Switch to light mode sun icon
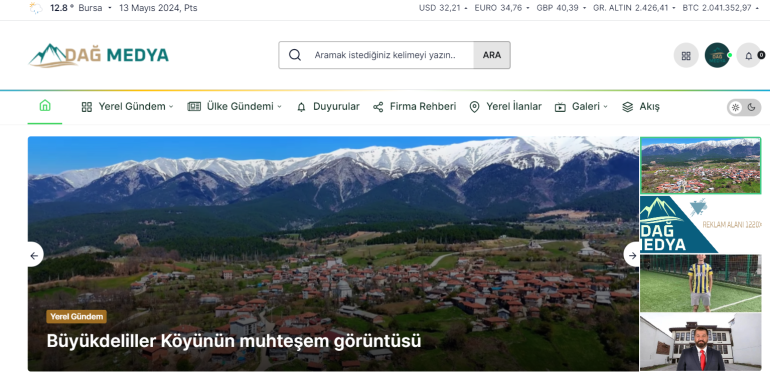Viewport: 770px width, 375px height. (735, 107)
